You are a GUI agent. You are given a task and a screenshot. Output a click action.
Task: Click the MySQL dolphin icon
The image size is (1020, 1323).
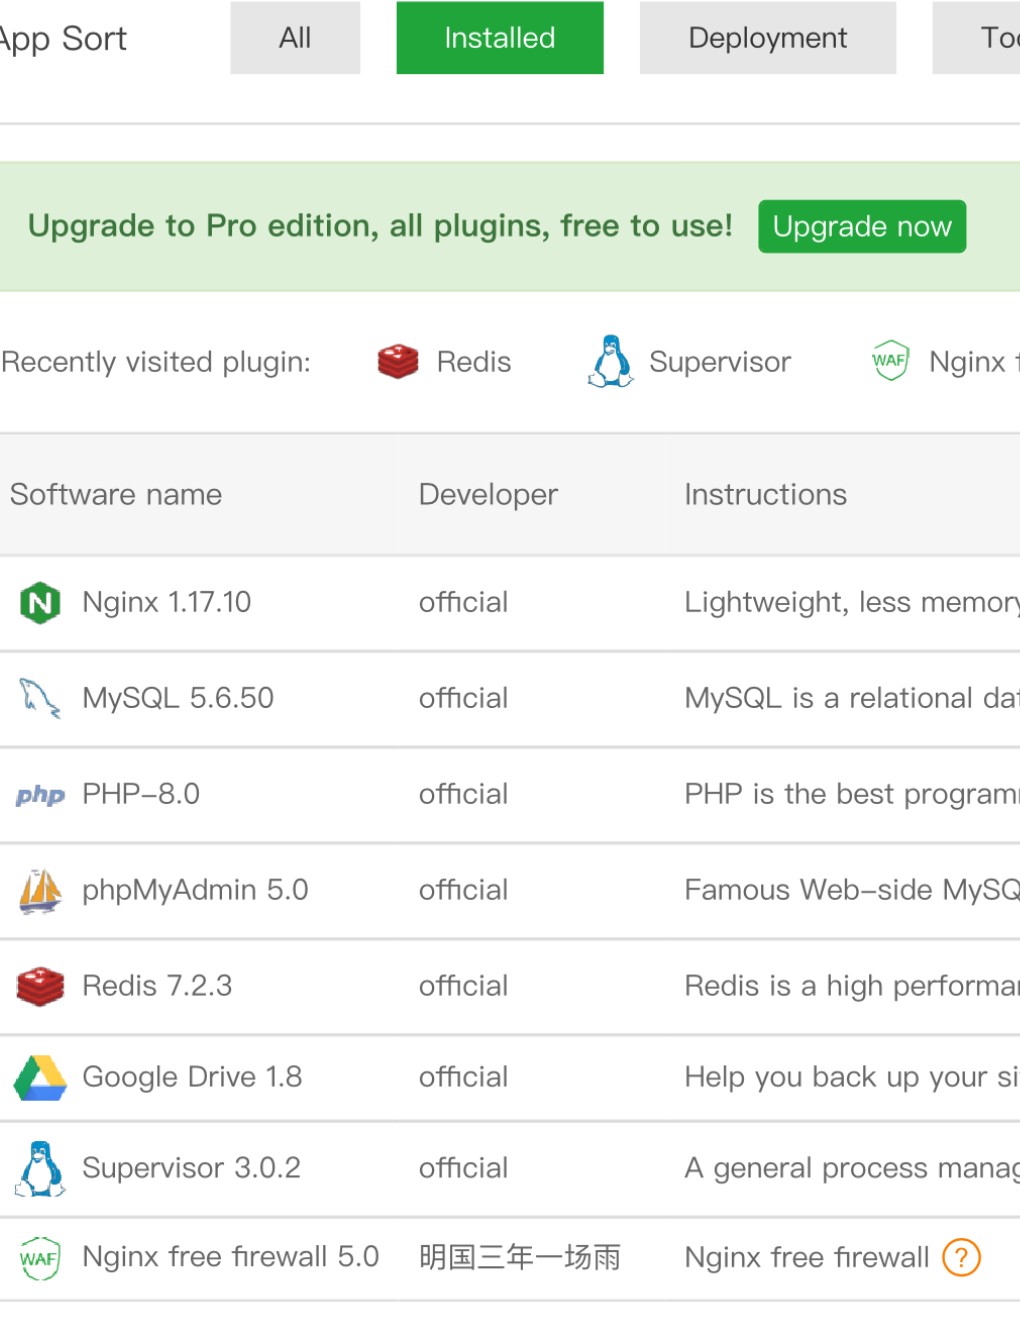[40, 698]
